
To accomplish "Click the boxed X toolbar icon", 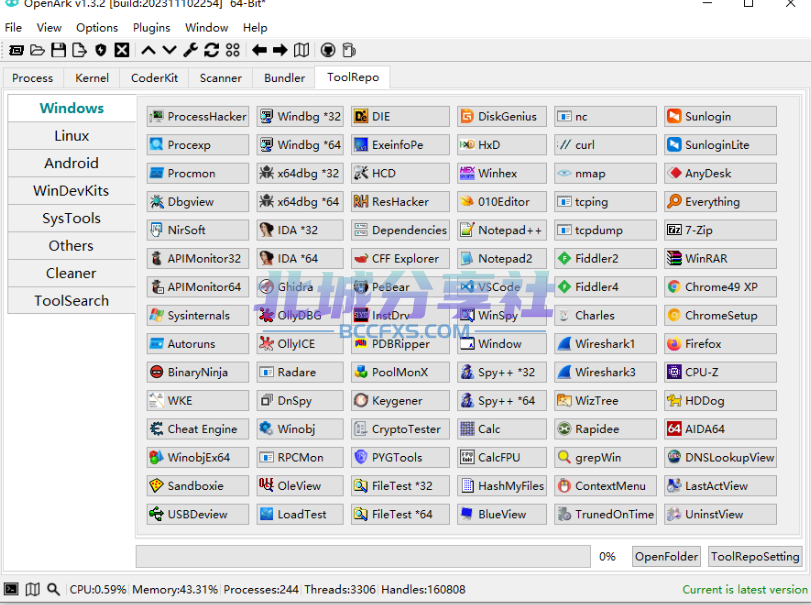I will tap(122, 50).
